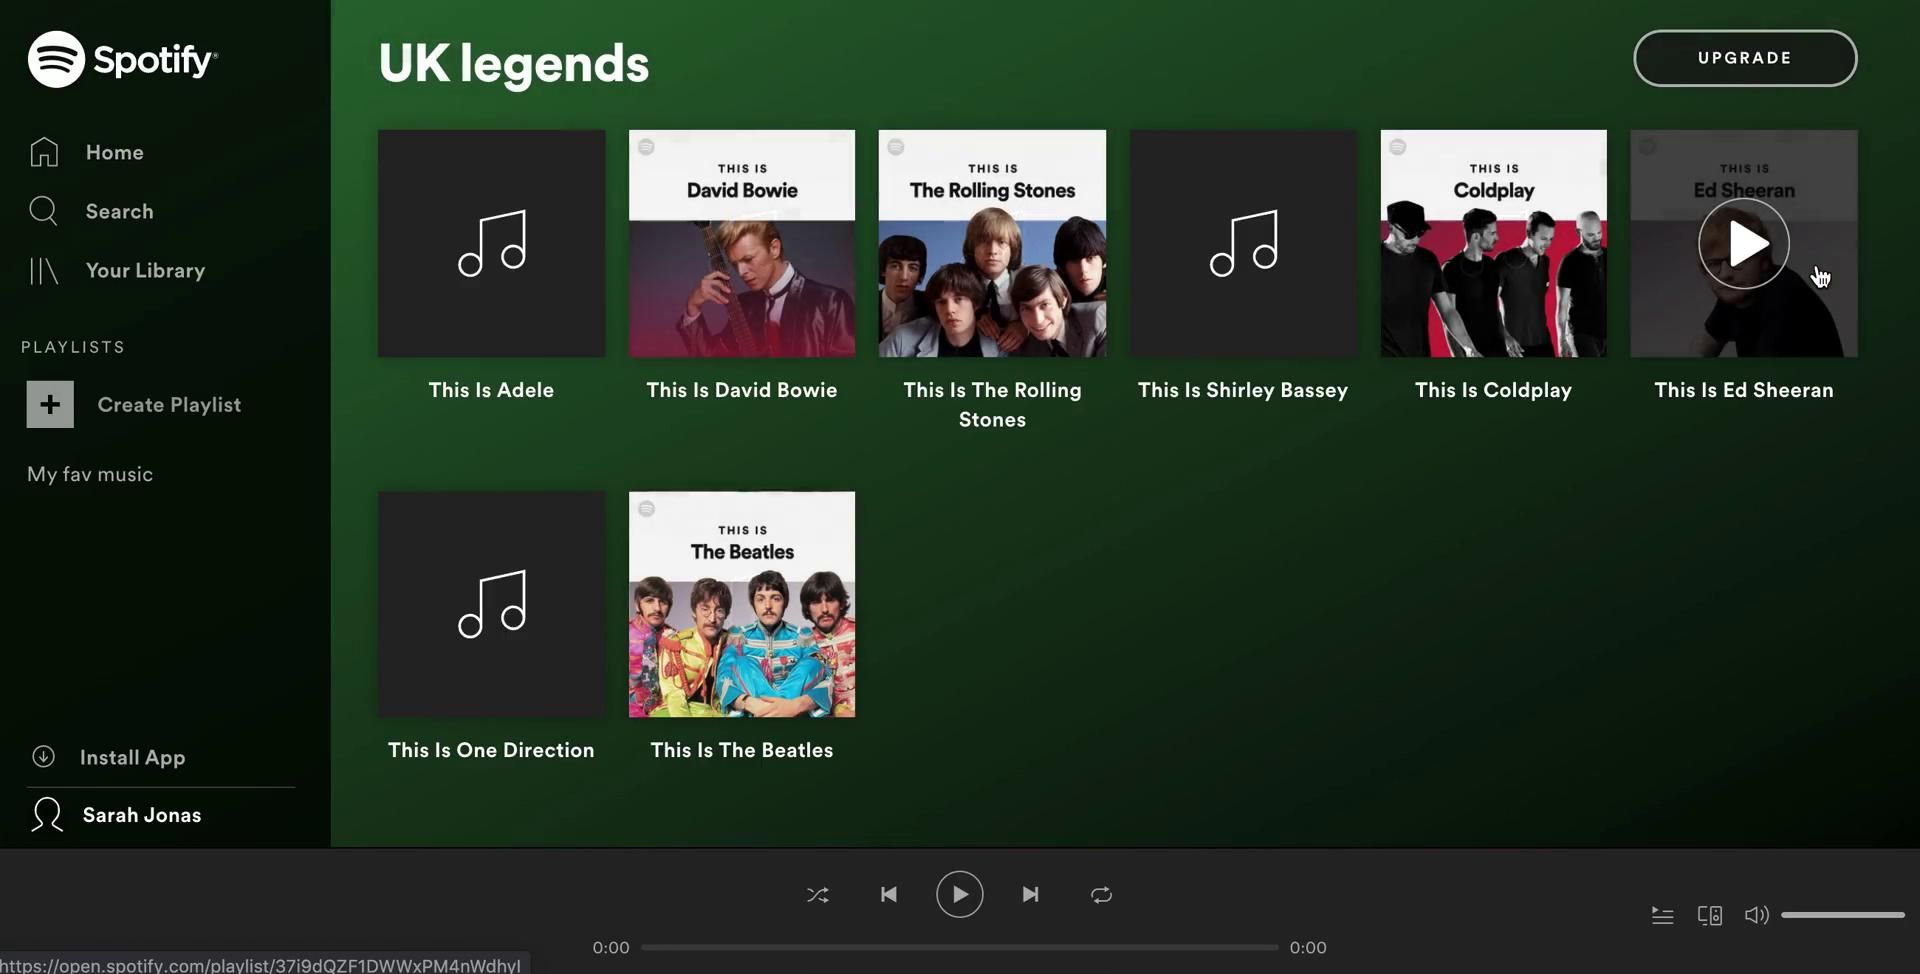1920x974 pixels.
Task: Open connect to a device
Action: 1709,915
